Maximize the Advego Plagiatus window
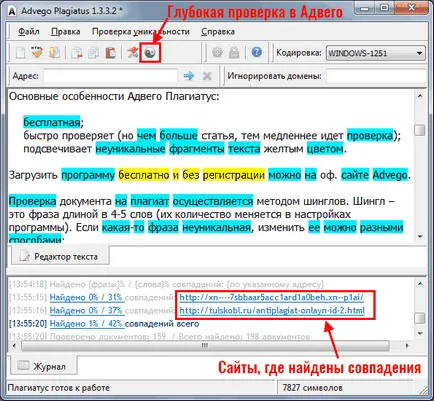434x401 pixels. click(x=385, y=9)
